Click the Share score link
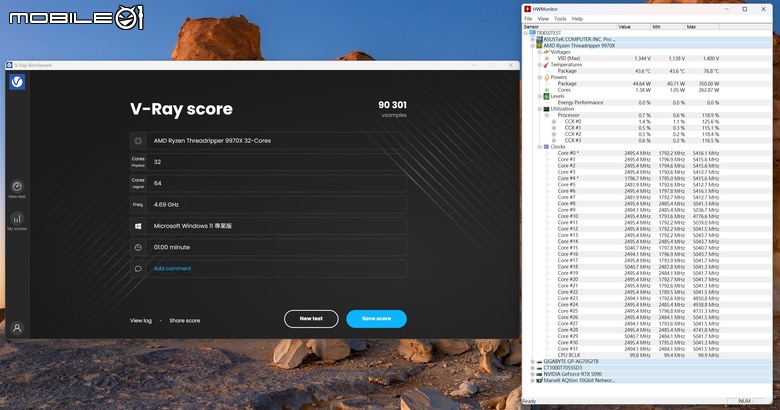This screenshot has height=410, width=780. point(185,321)
